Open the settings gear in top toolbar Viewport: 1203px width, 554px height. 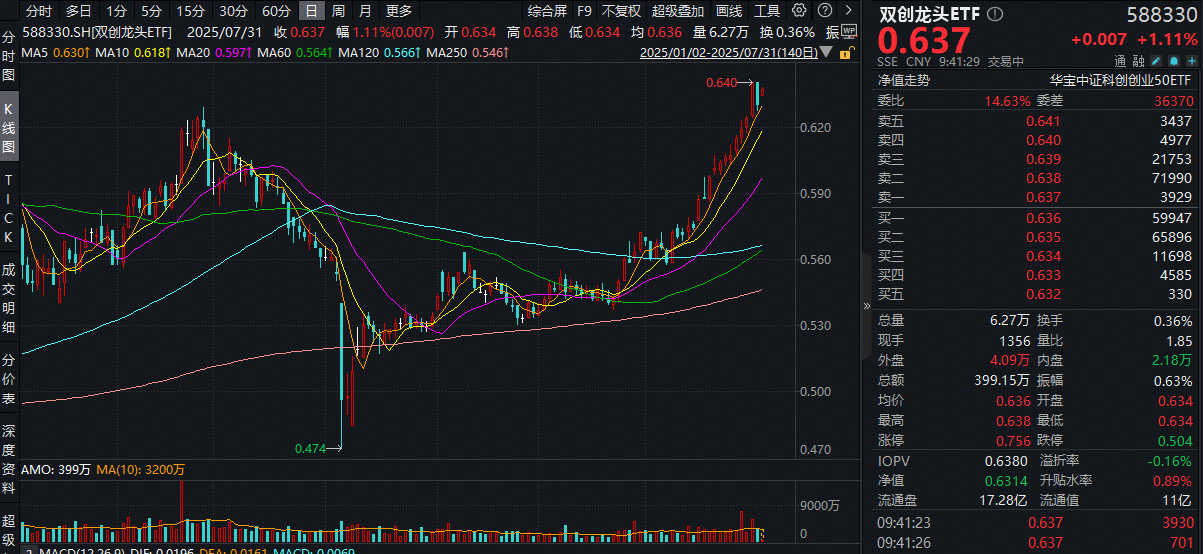799,10
